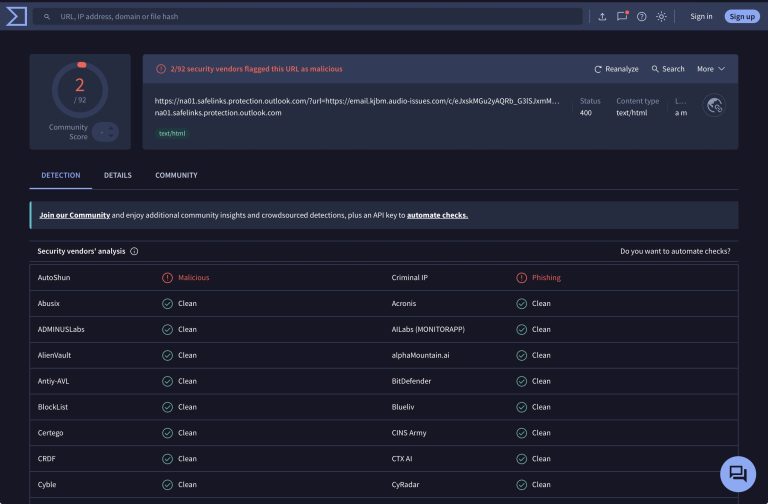Switch to the COMMUNITY tab
The height and width of the screenshot is (504, 768).
pos(176,175)
